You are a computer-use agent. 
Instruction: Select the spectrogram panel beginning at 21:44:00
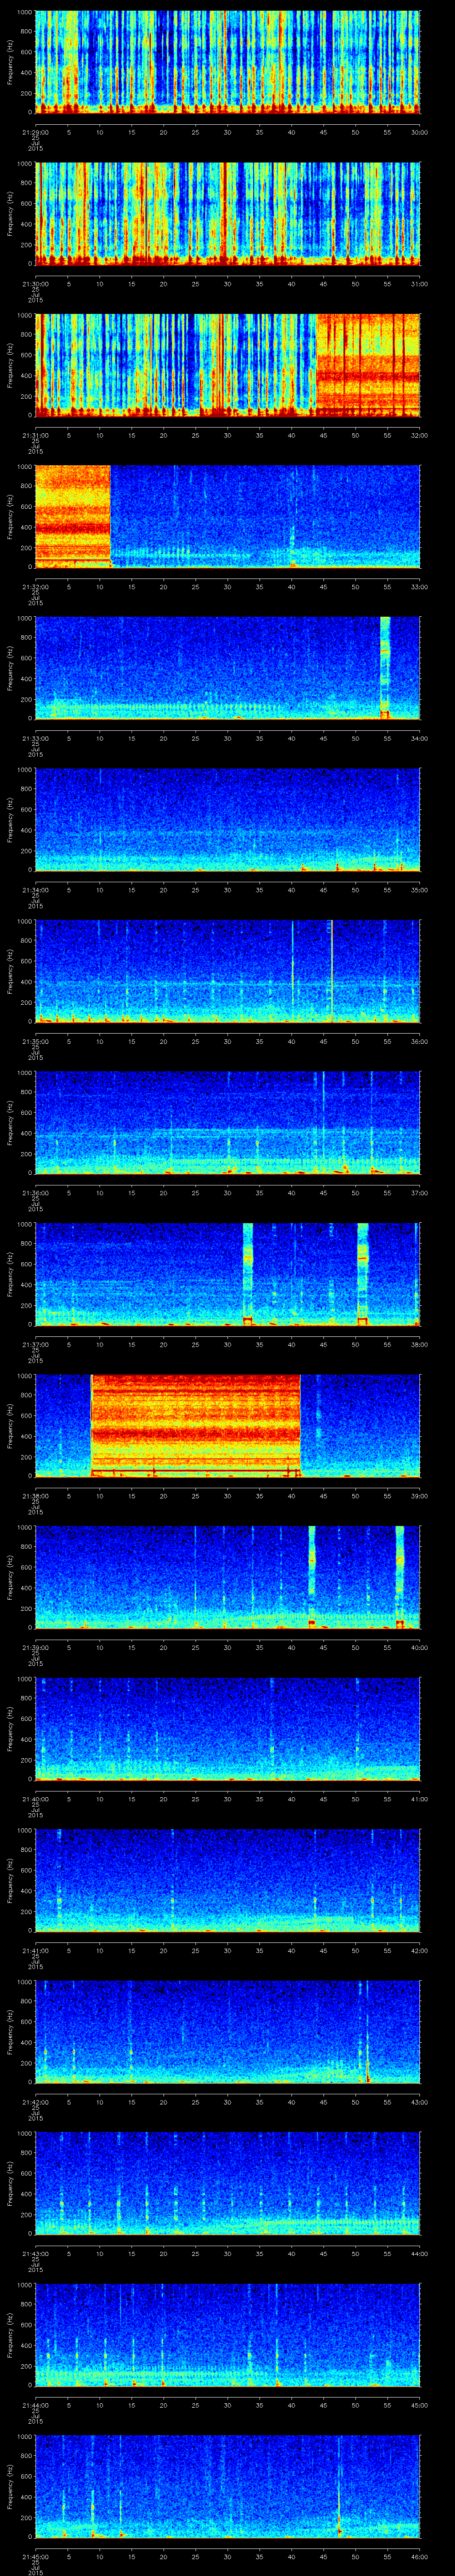(228, 2335)
